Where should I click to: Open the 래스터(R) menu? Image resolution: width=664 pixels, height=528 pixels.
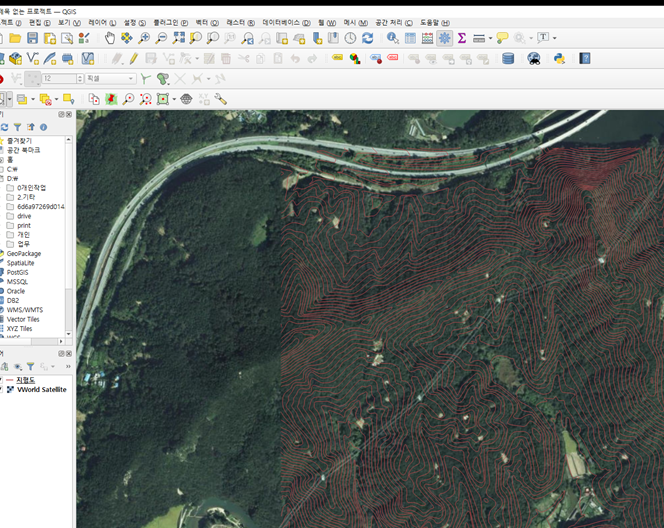(x=240, y=23)
